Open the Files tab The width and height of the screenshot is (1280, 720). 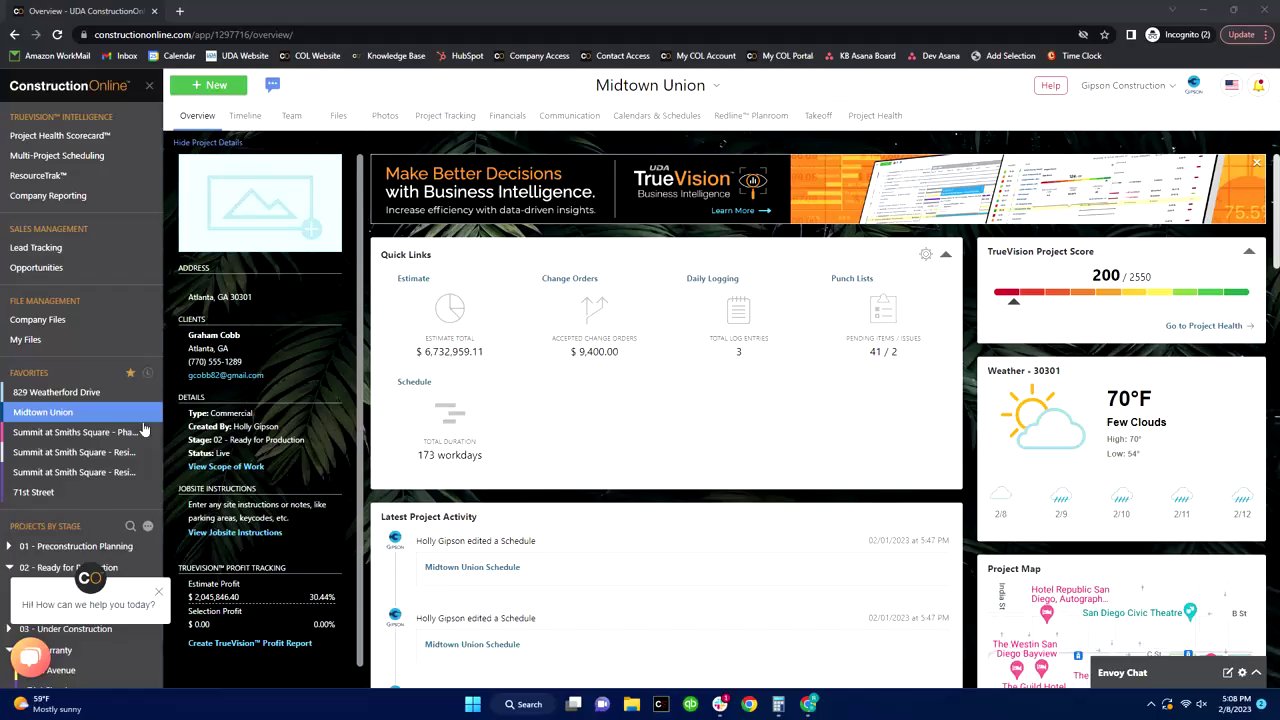(x=338, y=116)
